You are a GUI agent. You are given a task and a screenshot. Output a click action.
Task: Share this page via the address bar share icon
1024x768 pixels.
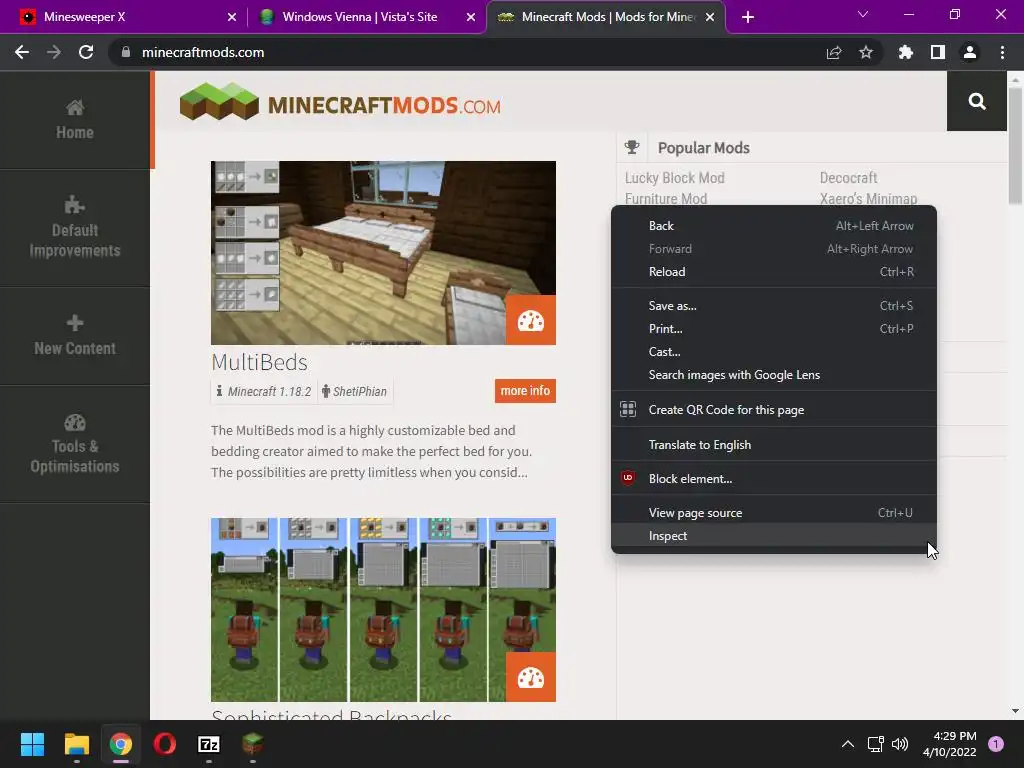834,52
